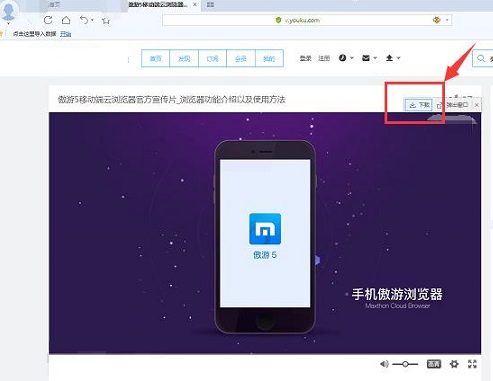Click the 注册 register link
This screenshot has width=493, height=381.
coord(324,58)
